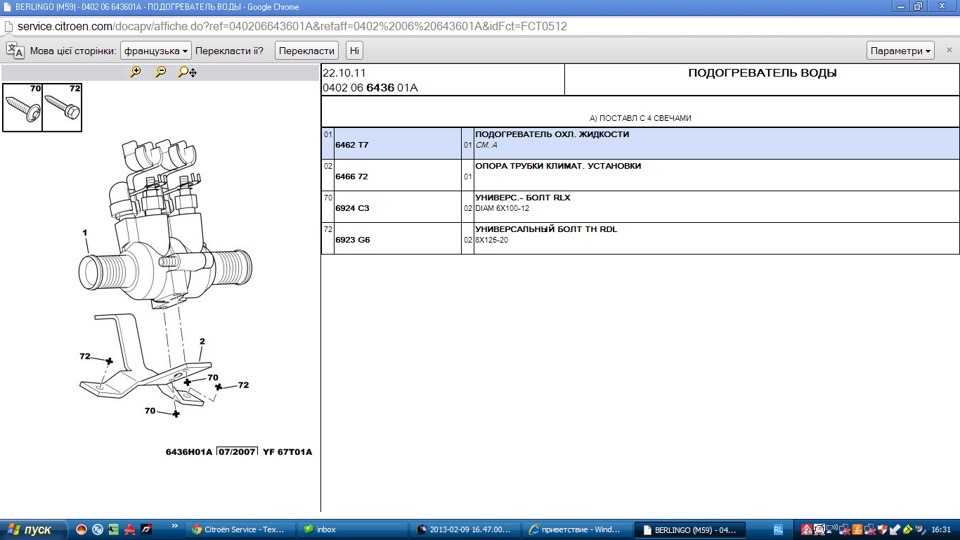960x540 pixels.
Task: Restore down the Chrome window
Action: [x=918, y=6]
